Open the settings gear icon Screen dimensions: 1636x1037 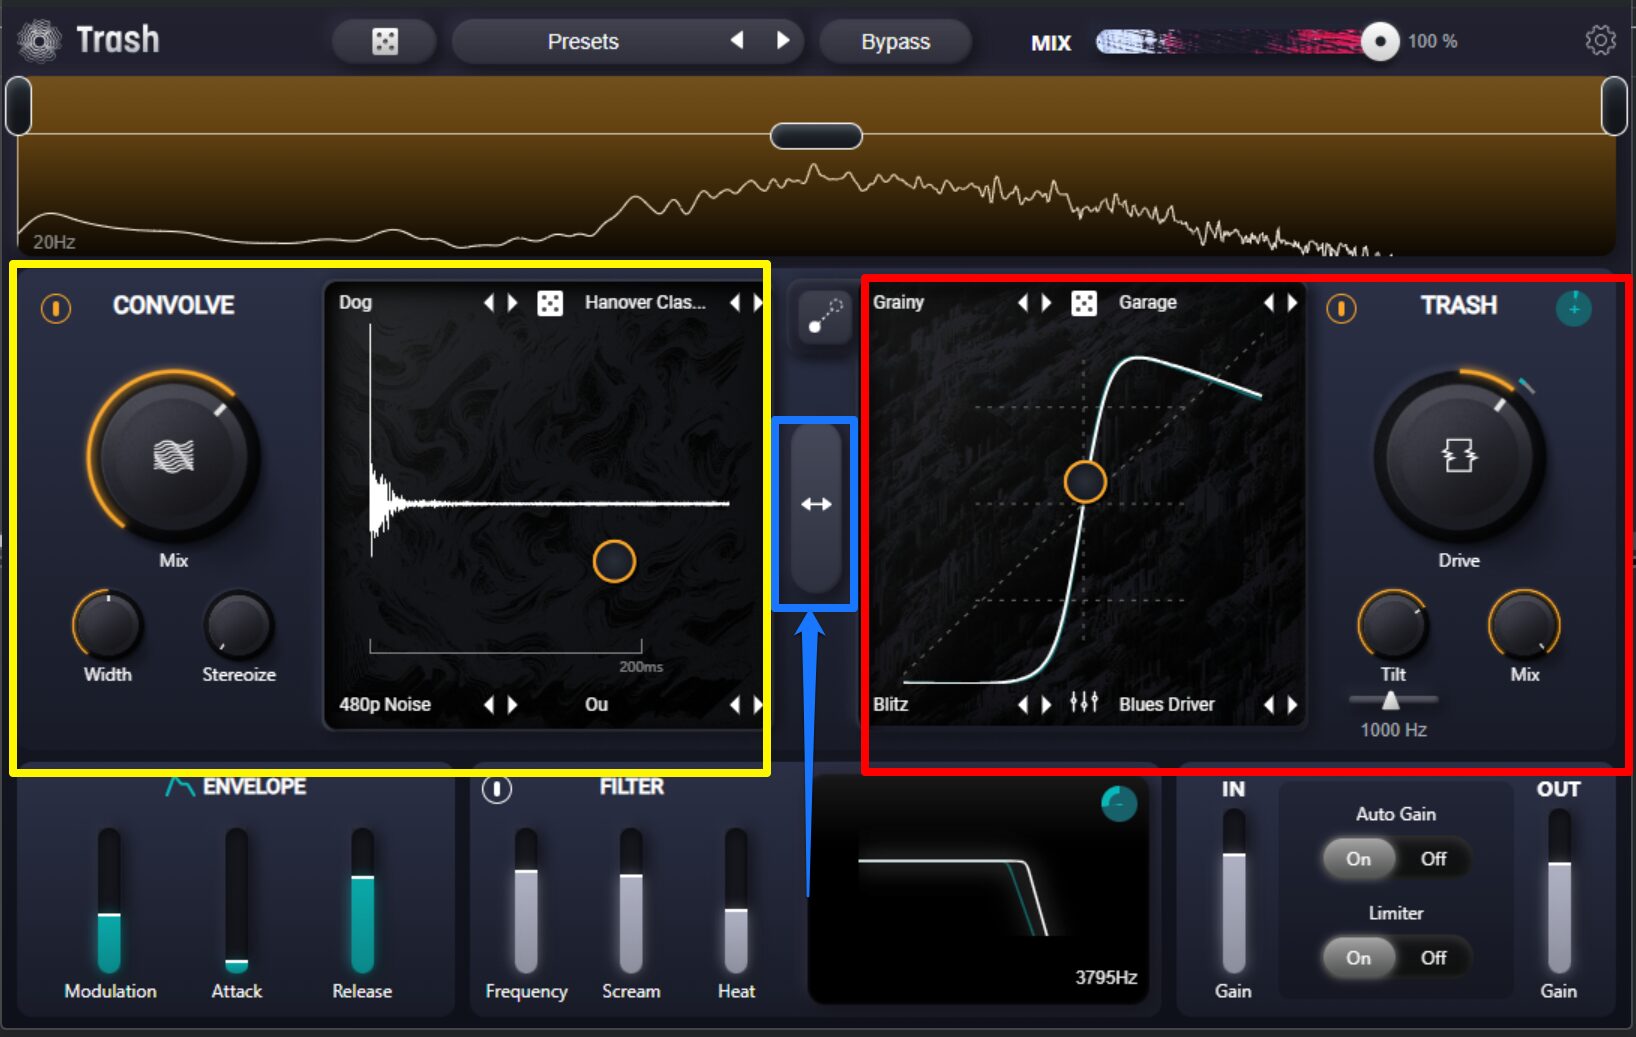[1600, 41]
